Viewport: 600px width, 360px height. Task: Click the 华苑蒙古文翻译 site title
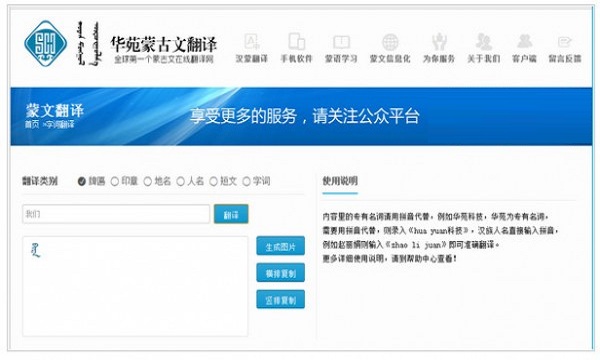164,44
